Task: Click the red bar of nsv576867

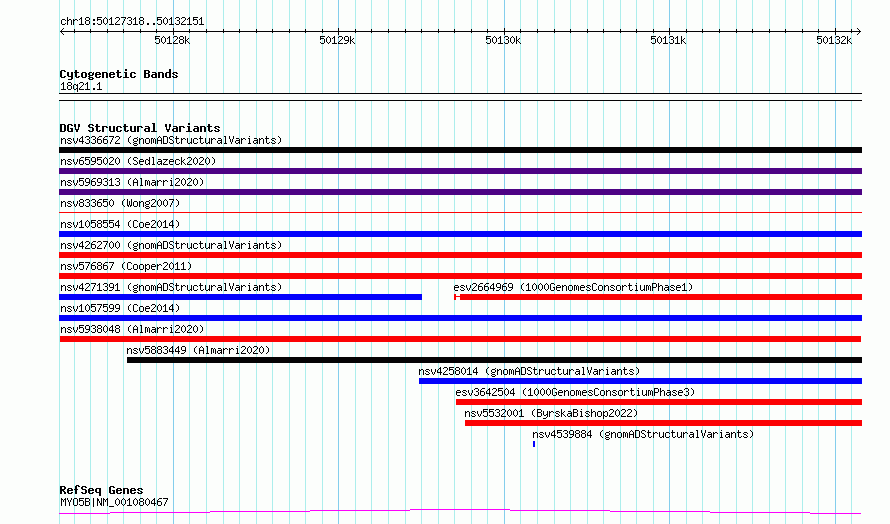Action: (460, 276)
